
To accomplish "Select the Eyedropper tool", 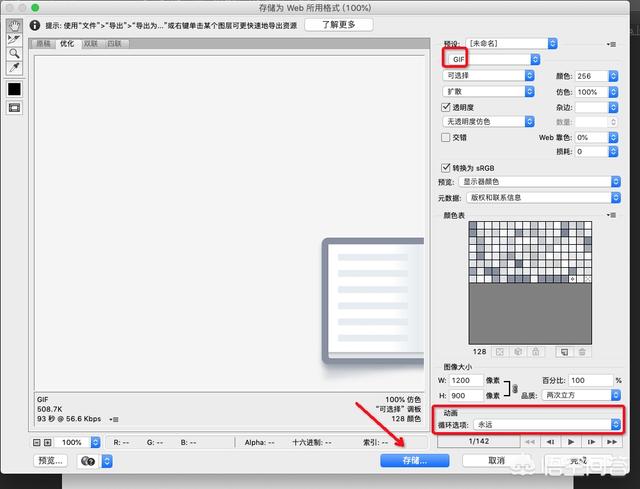I will pyautogui.click(x=14, y=67).
